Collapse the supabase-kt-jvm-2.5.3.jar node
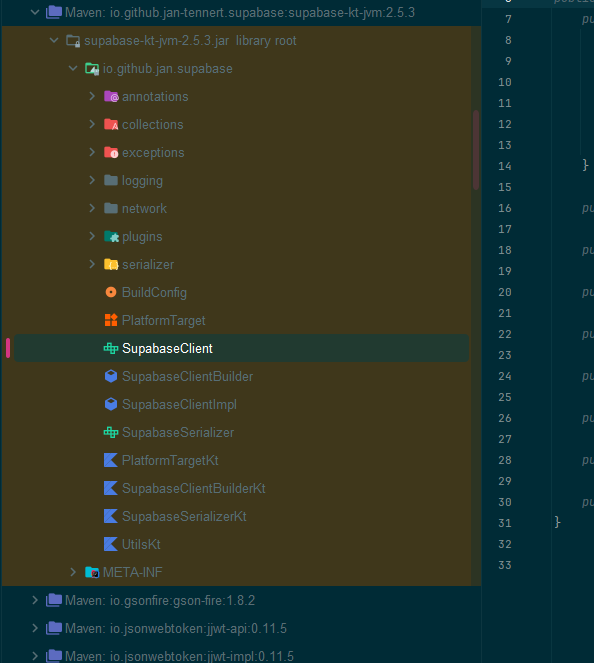 [54, 40]
